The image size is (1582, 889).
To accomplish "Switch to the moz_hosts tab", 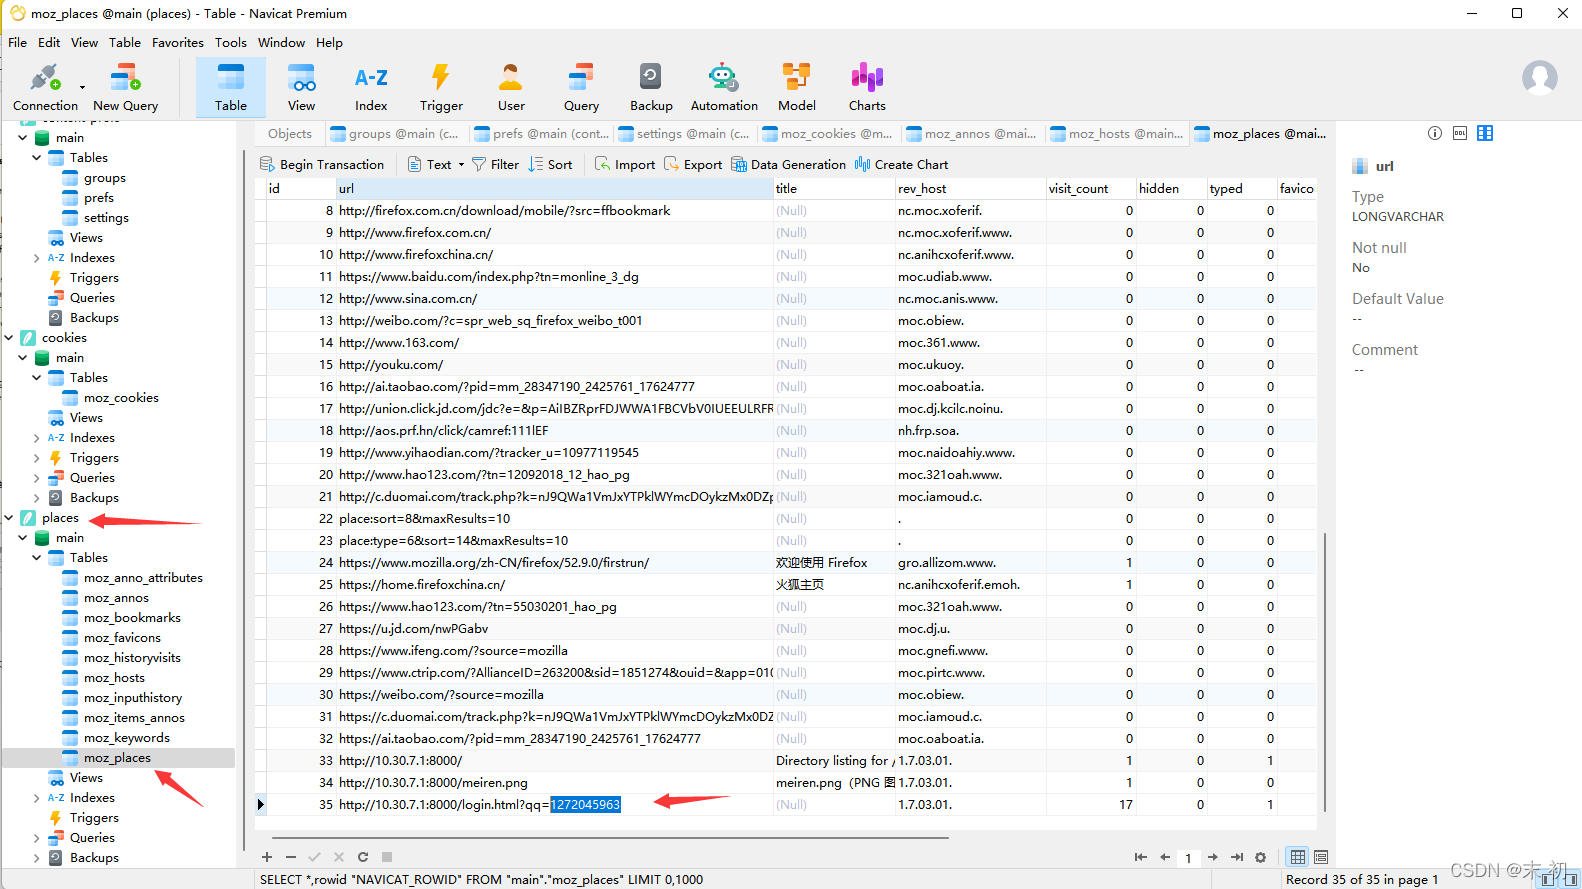I will click(x=1117, y=133).
